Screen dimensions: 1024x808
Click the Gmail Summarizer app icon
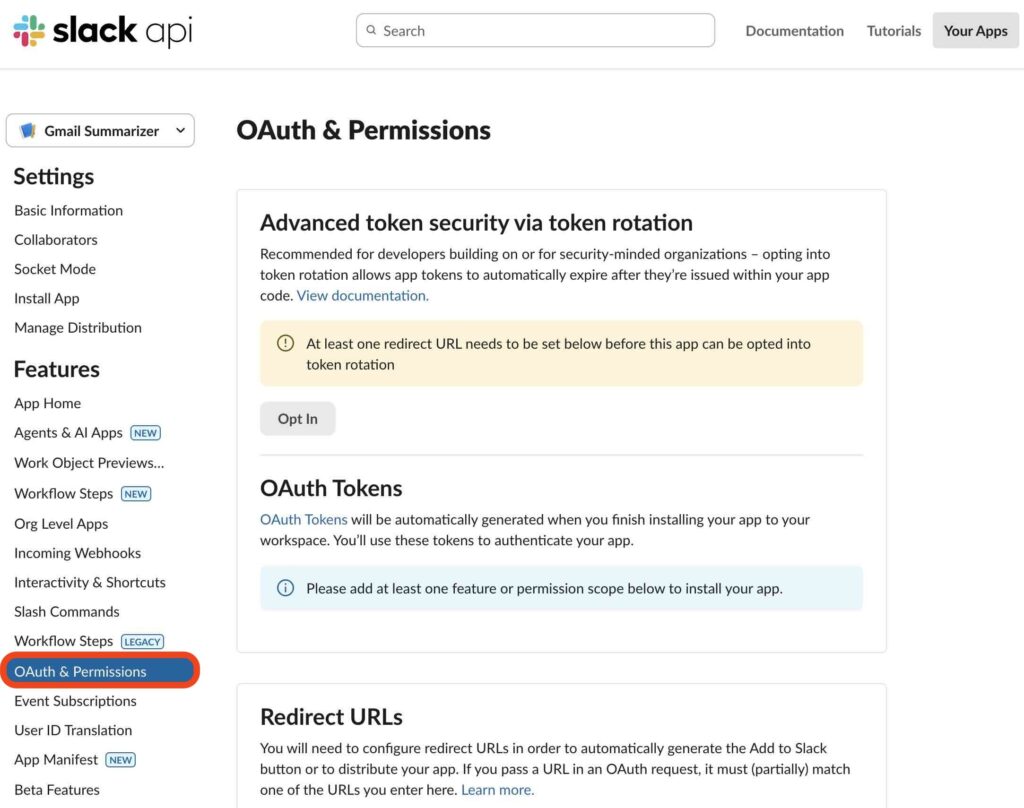pos(25,130)
